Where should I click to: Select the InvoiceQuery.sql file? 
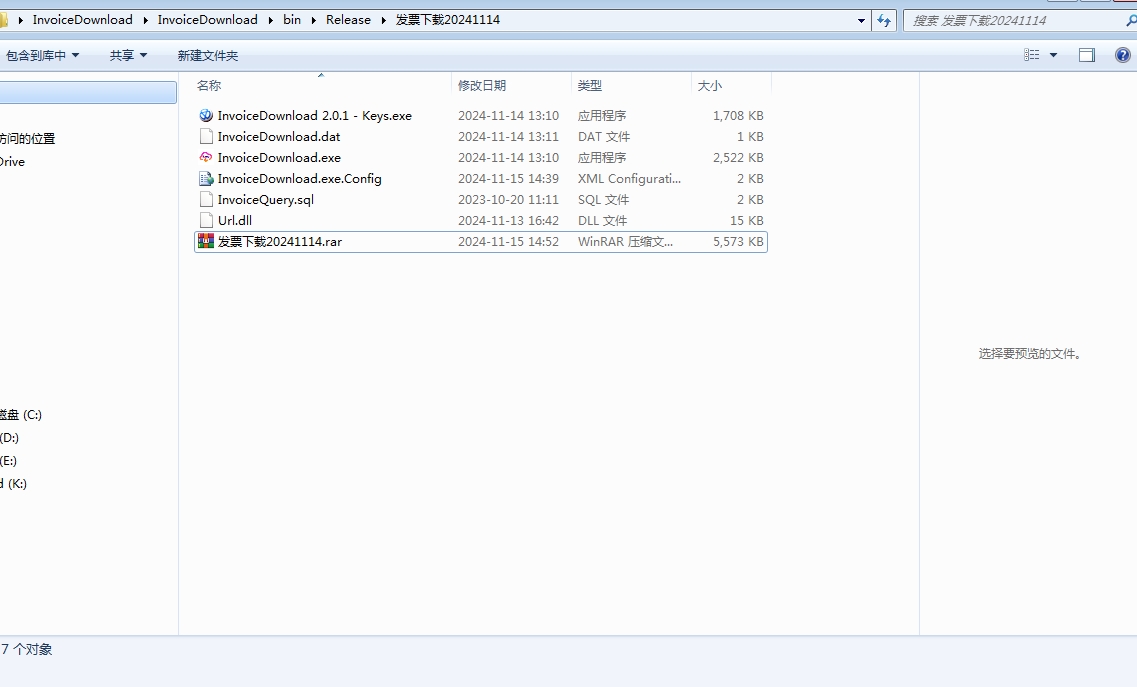coord(266,200)
